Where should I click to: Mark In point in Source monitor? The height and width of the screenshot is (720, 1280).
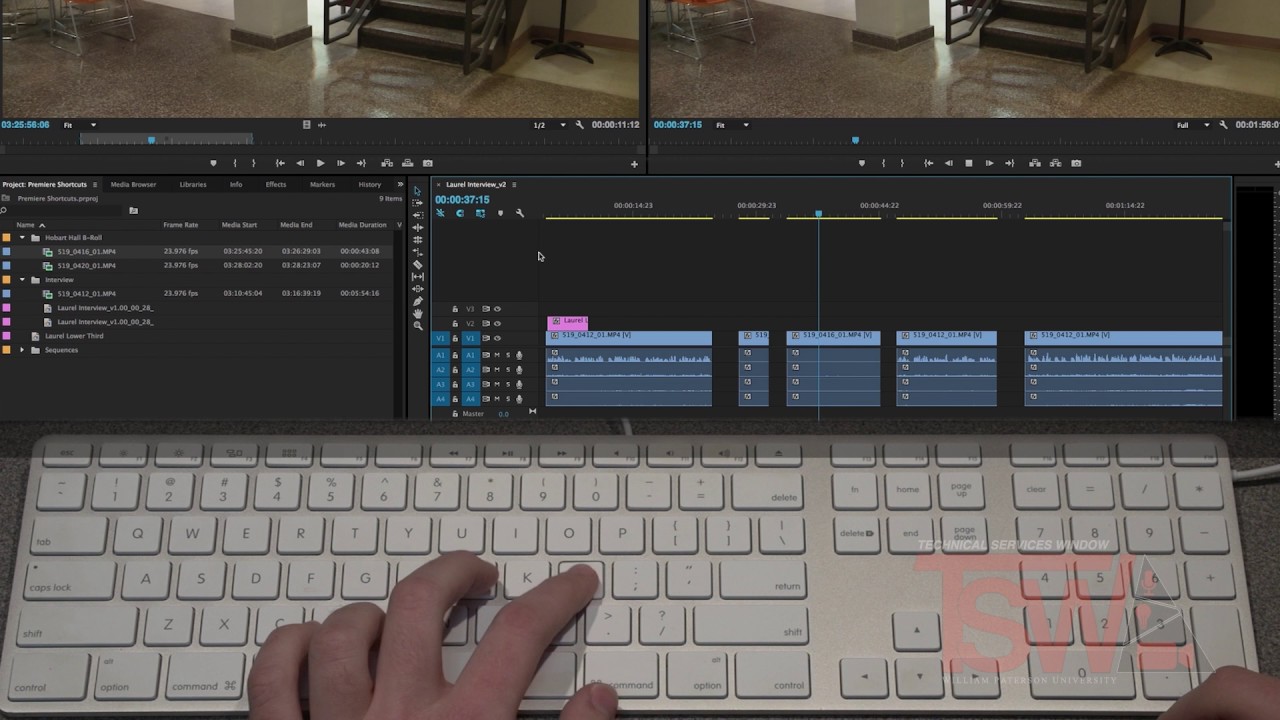(x=235, y=163)
